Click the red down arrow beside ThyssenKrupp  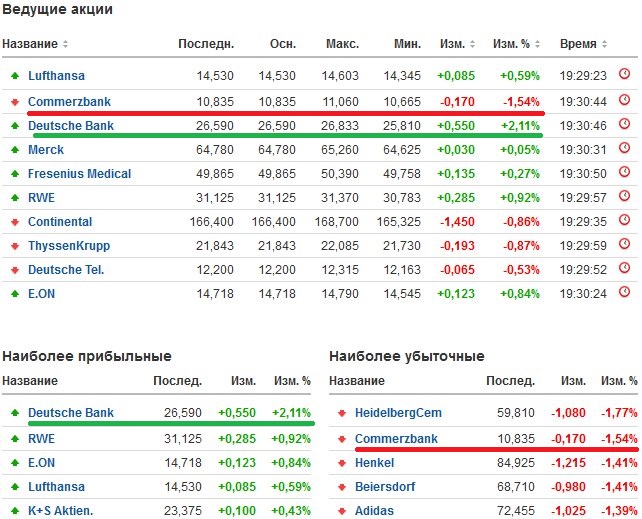click(x=15, y=246)
